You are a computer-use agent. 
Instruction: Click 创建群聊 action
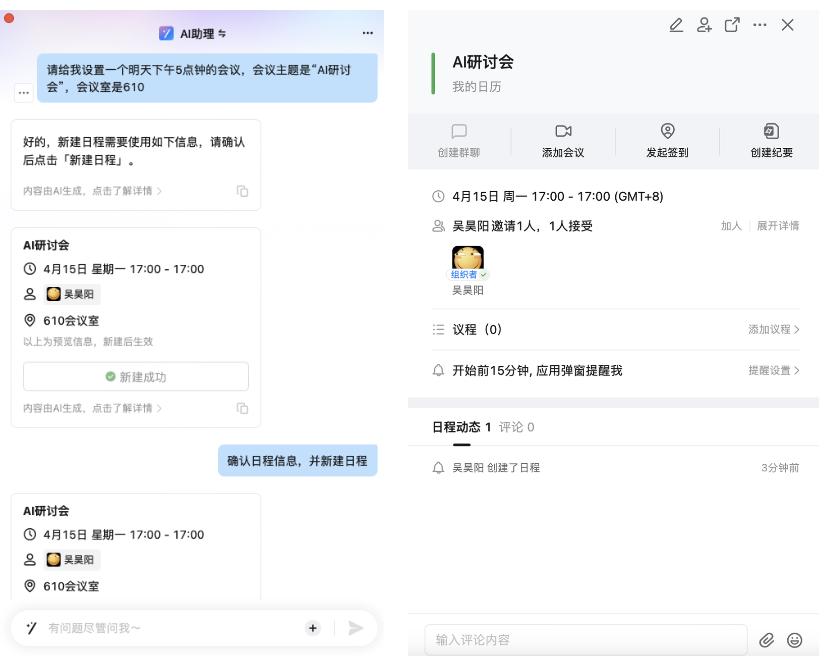459,141
